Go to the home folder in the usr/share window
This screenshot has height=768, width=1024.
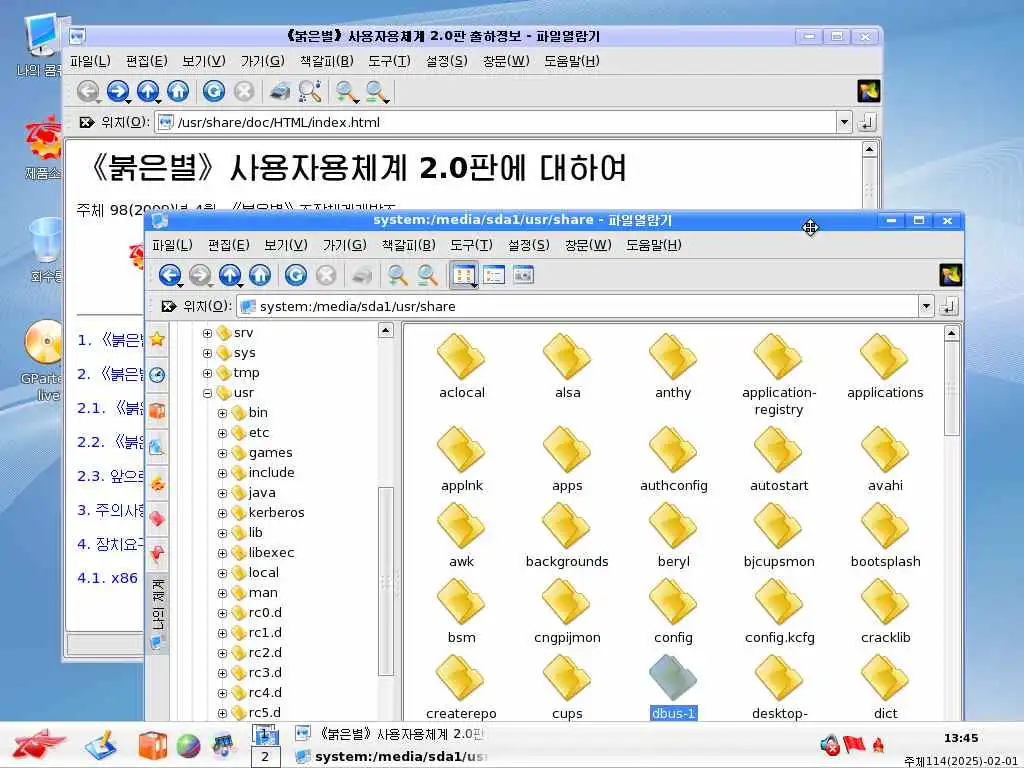[x=260, y=275]
